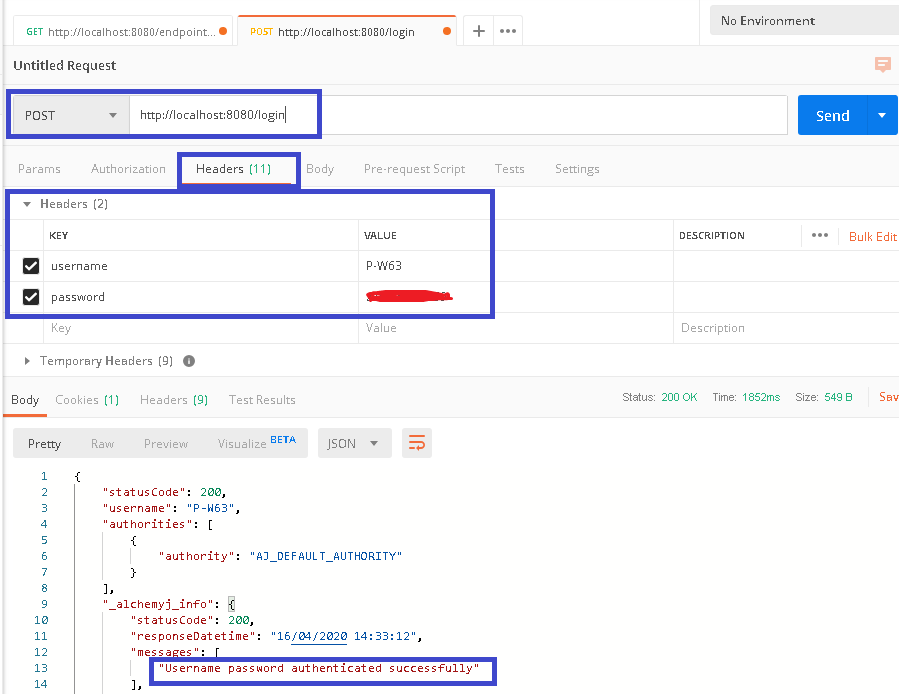The image size is (899, 694).
Task: Uncheck the password header checkbox
Action: pyautogui.click(x=31, y=297)
